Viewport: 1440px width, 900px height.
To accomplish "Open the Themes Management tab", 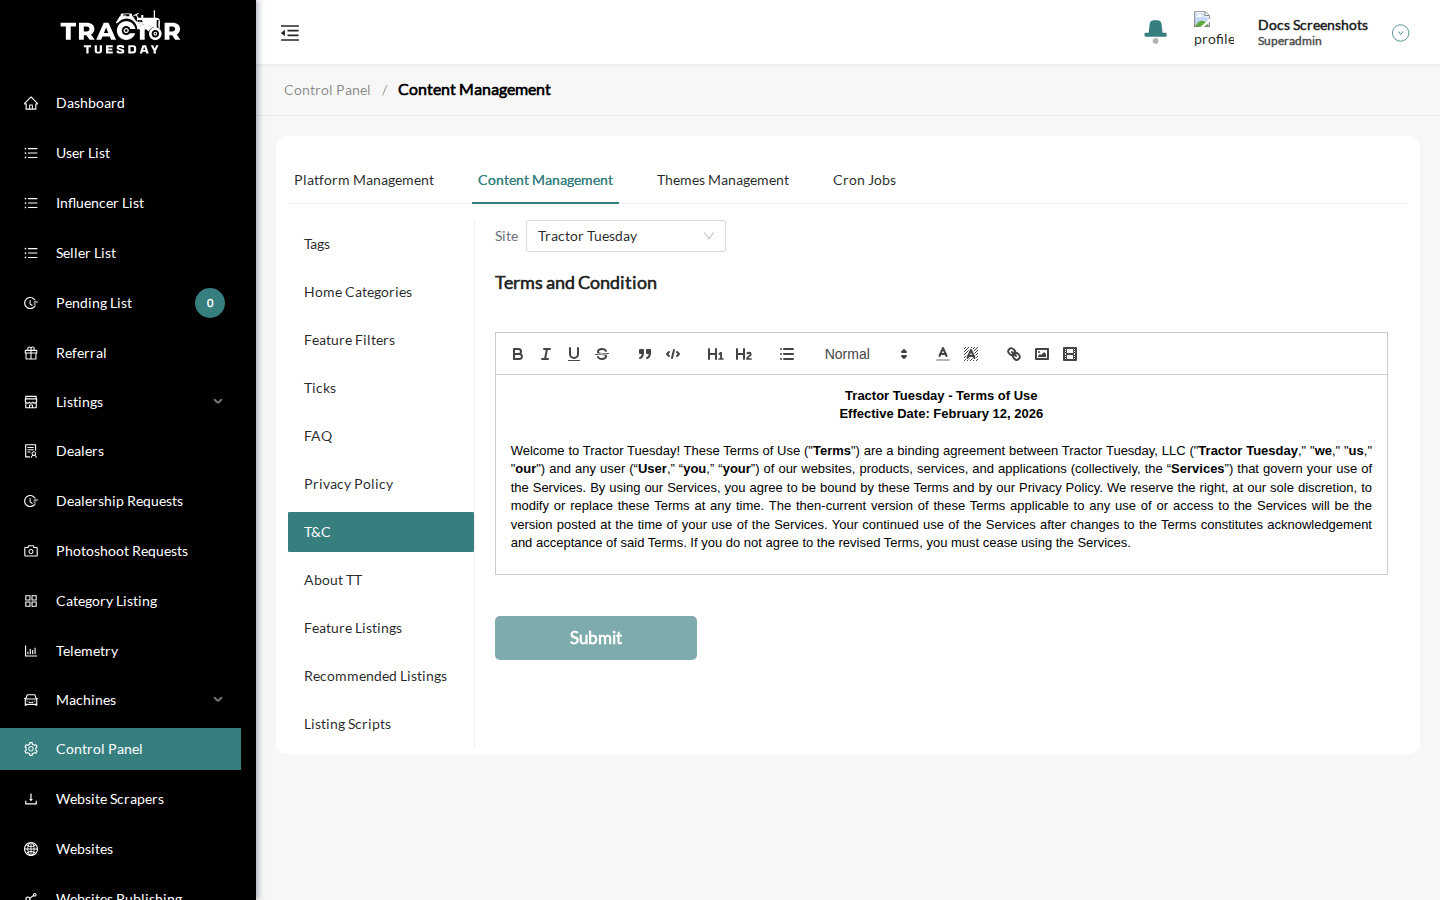I will pyautogui.click(x=723, y=180).
